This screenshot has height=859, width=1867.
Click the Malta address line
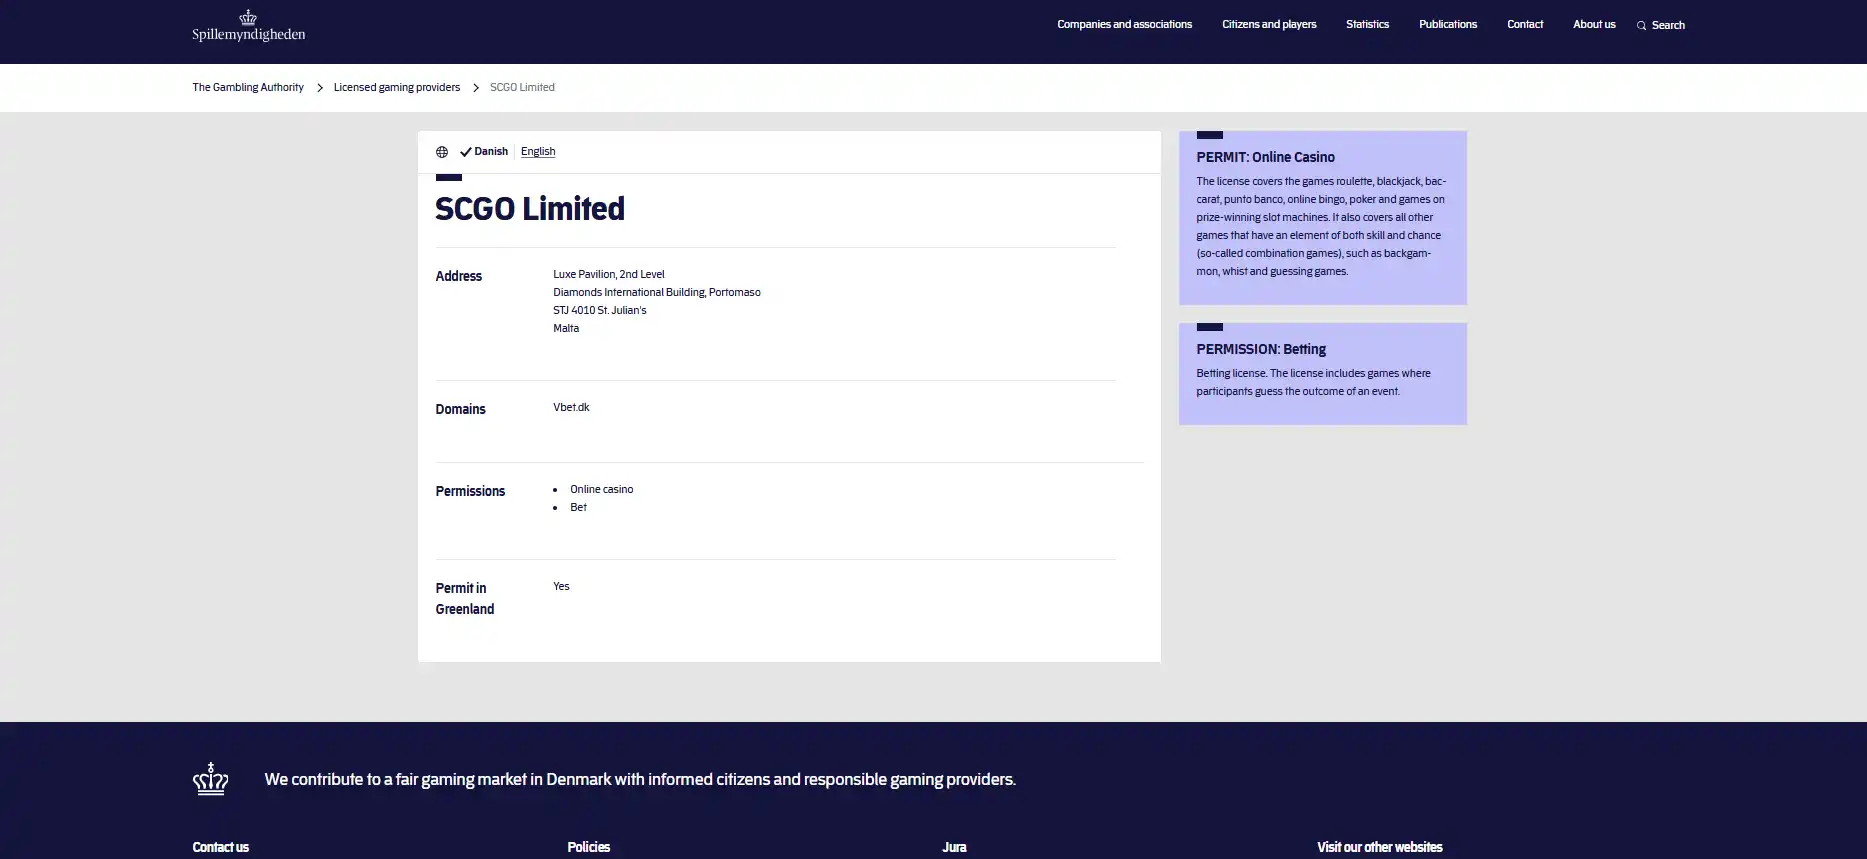coord(566,328)
